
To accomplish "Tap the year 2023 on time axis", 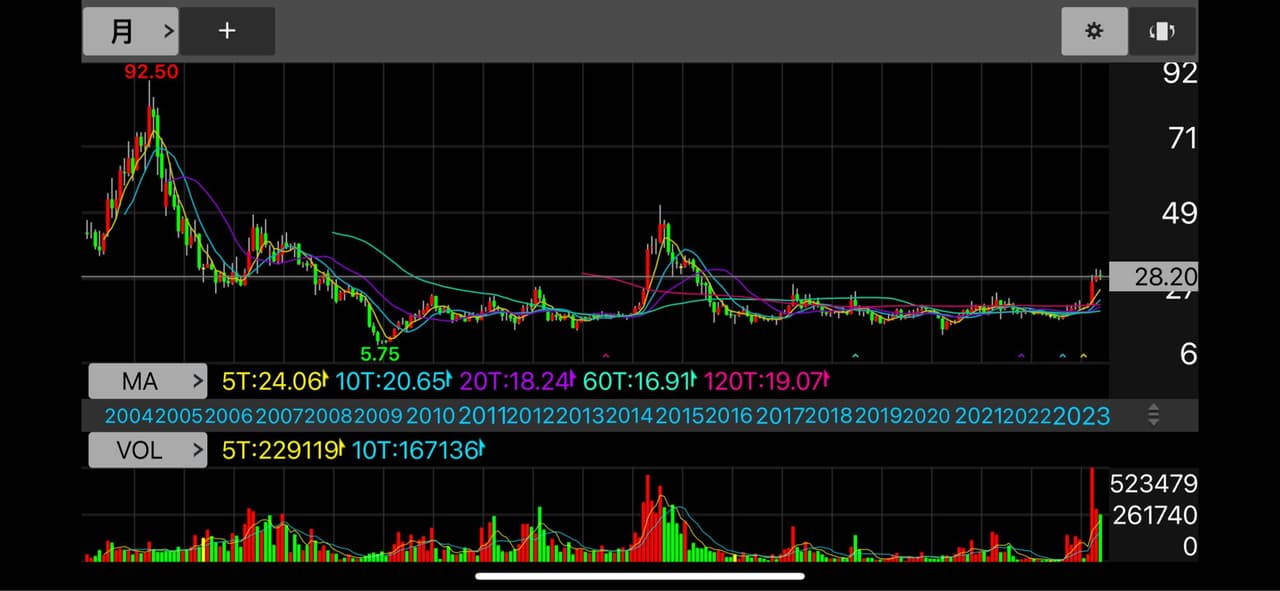I will coord(1082,416).
